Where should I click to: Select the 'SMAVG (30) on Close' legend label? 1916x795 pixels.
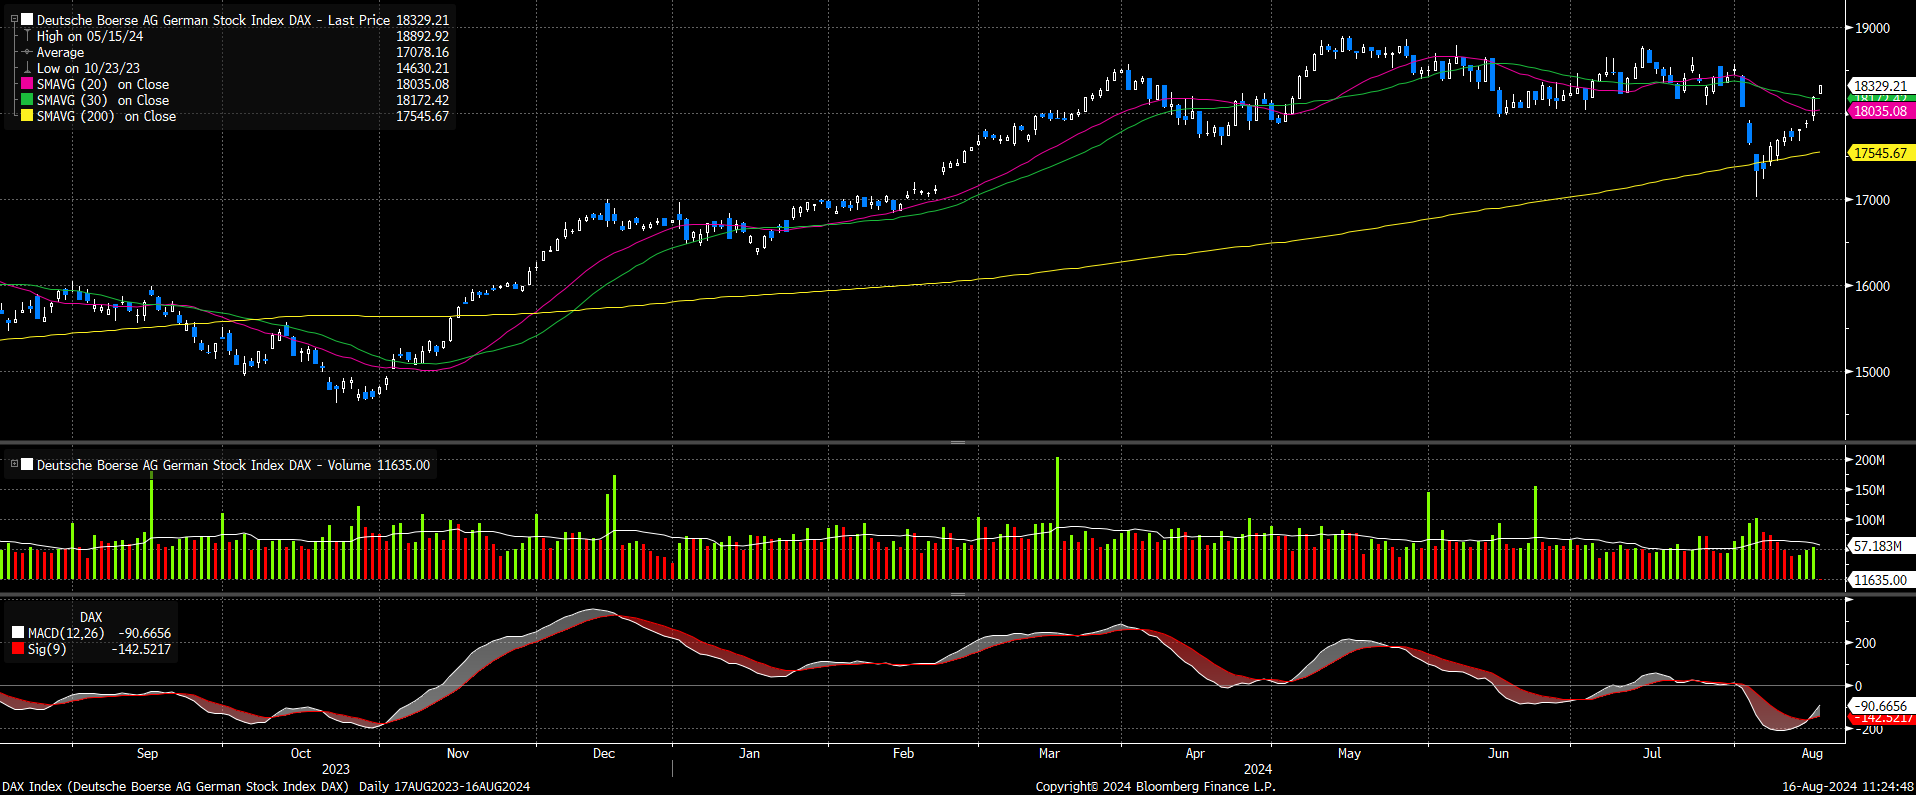pos(103,100)
